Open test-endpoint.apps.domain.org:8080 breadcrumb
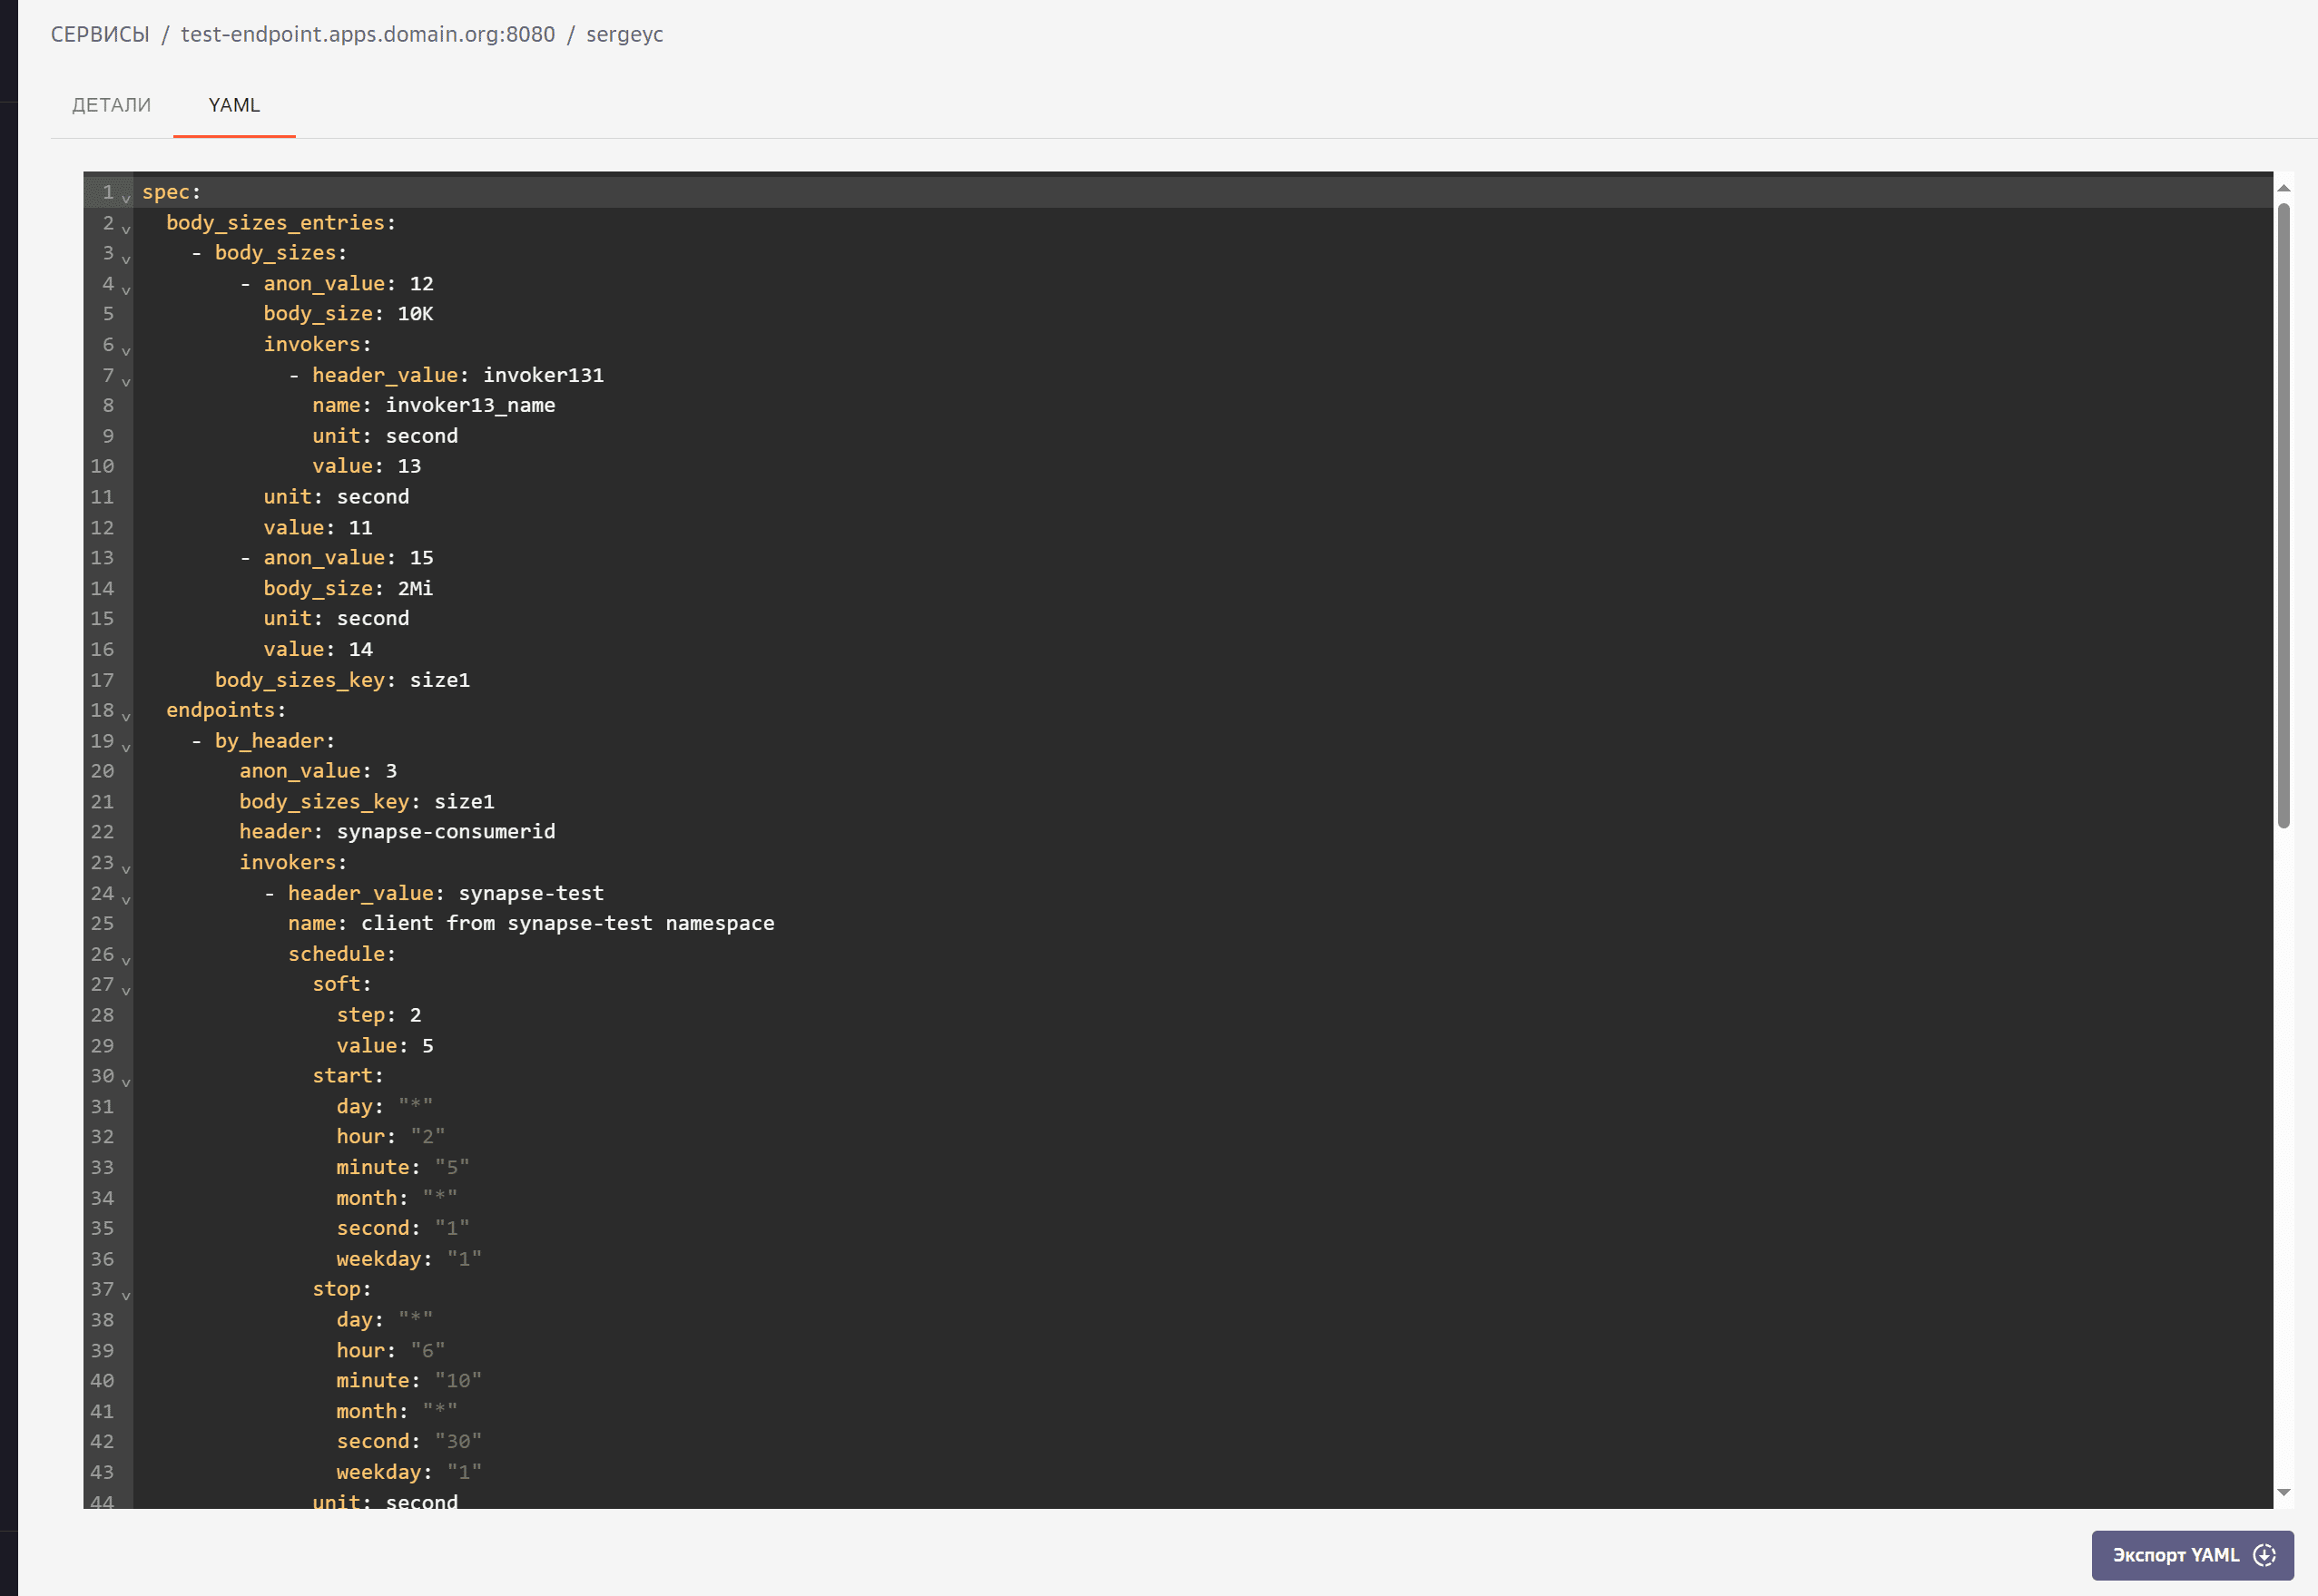The image size is (2318, 1596). pos(367,34)
